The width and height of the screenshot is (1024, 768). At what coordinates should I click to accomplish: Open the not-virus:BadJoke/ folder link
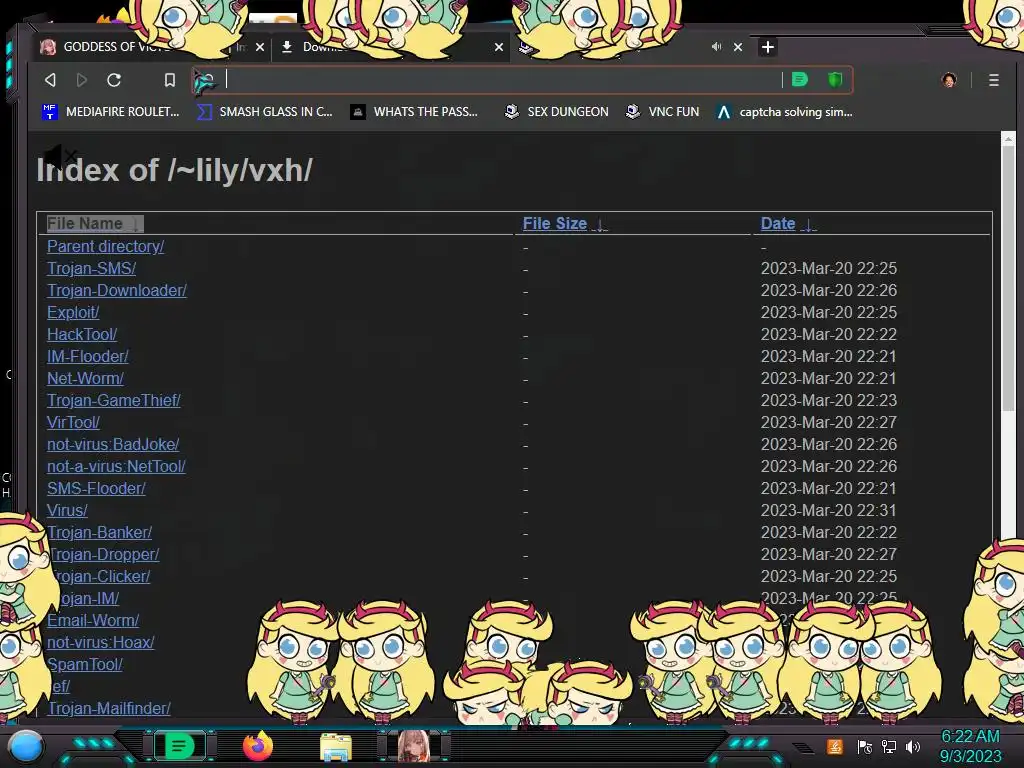[x=113, y=444]
